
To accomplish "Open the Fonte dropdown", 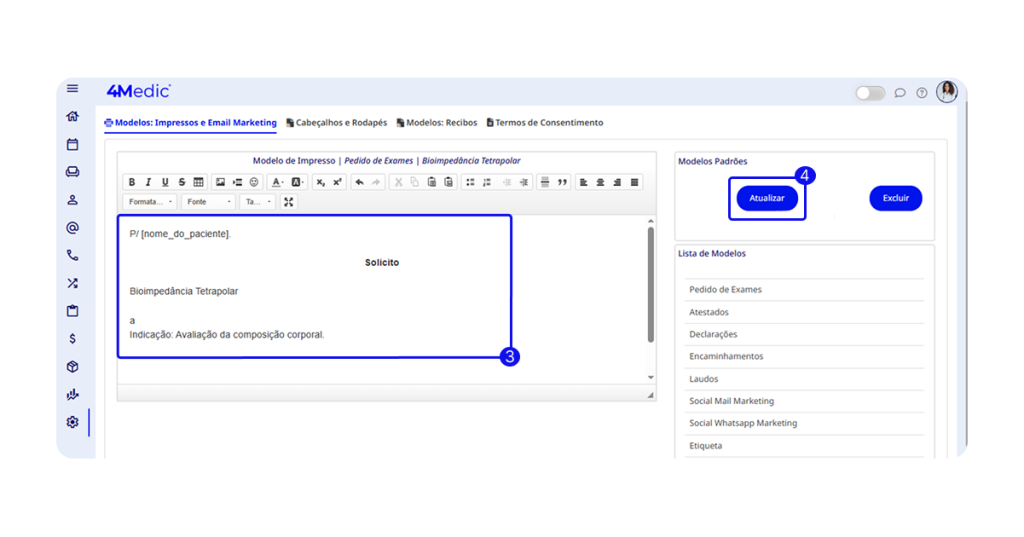I will [209, 202].
